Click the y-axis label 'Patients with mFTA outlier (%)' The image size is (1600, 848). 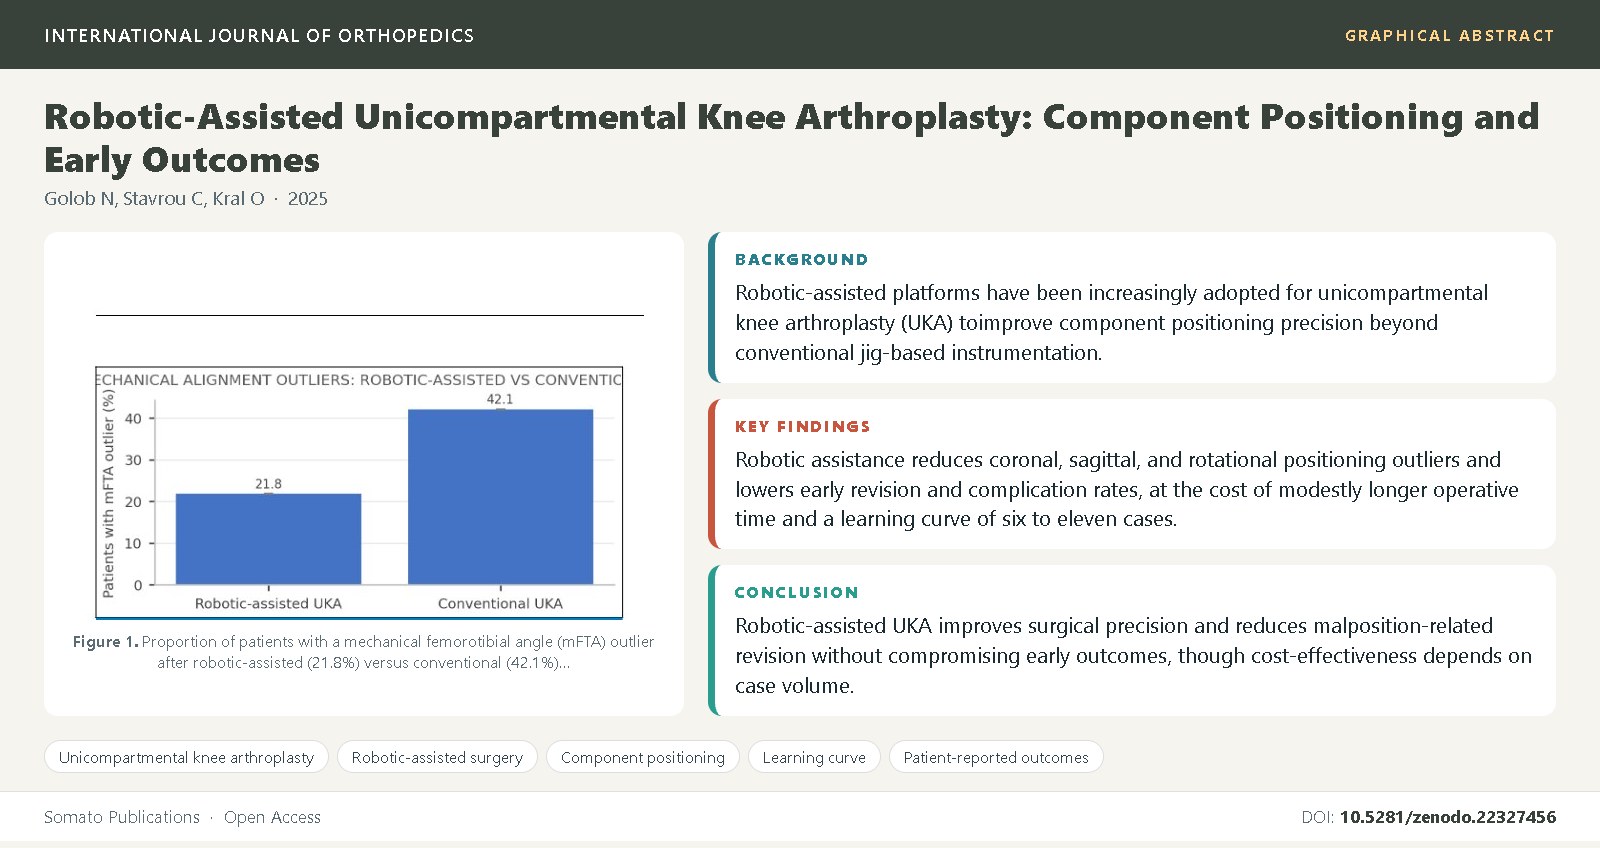[x=108, y=493]
